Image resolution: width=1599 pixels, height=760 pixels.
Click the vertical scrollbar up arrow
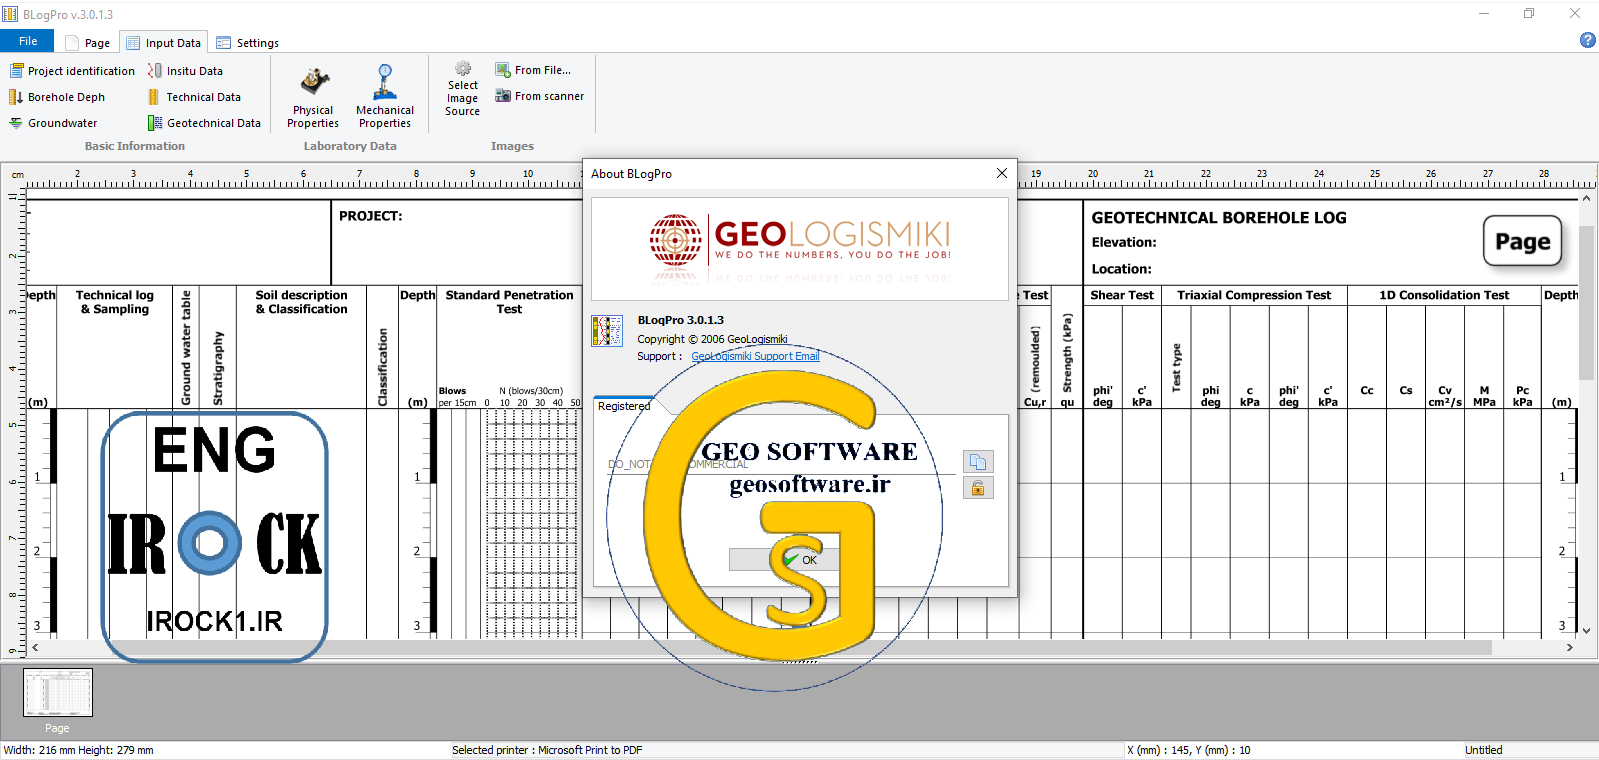pos(1586,198)
